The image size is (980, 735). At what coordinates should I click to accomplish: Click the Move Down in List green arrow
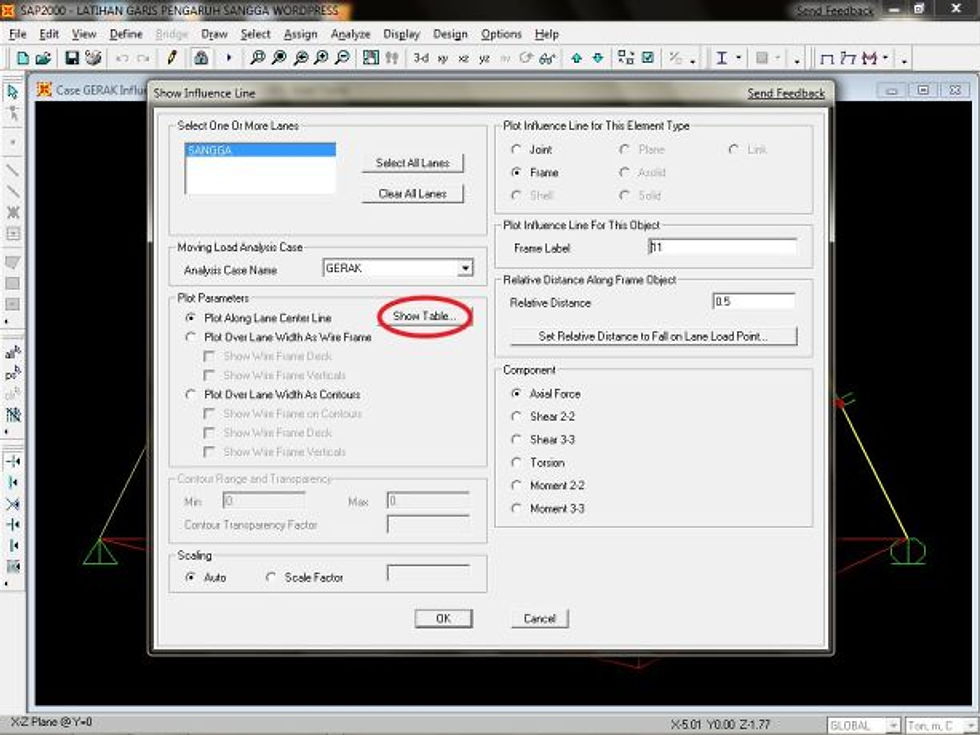598,58
